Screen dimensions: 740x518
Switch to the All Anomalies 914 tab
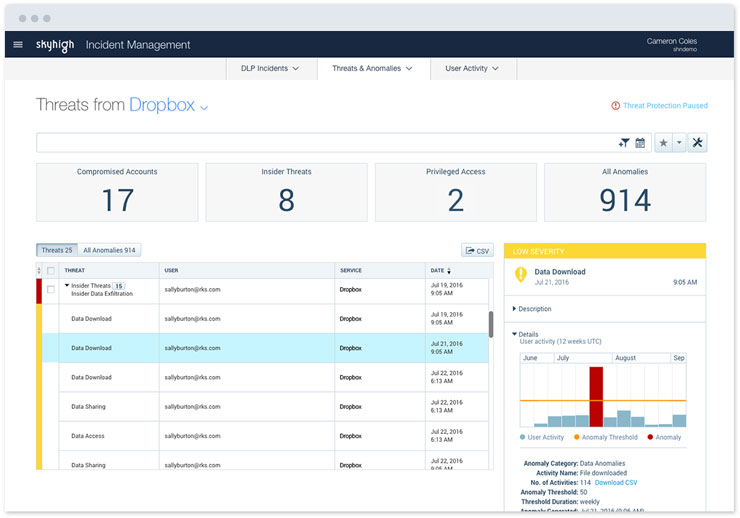coord(109,250)
